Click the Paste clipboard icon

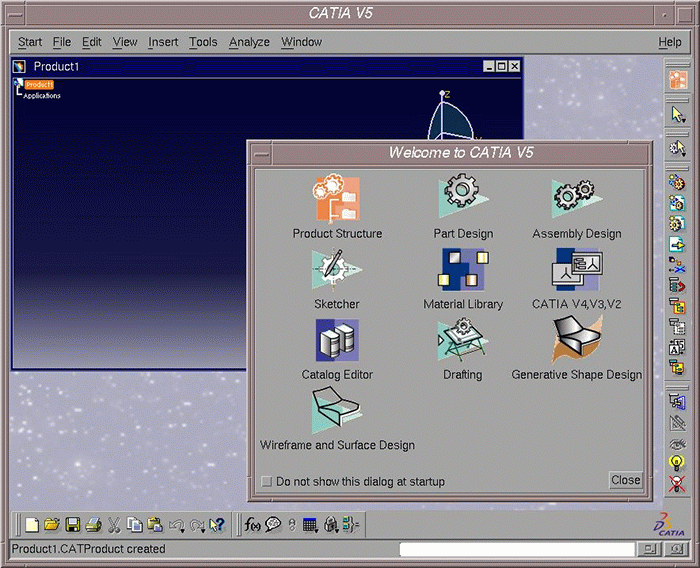coord(155,525)
